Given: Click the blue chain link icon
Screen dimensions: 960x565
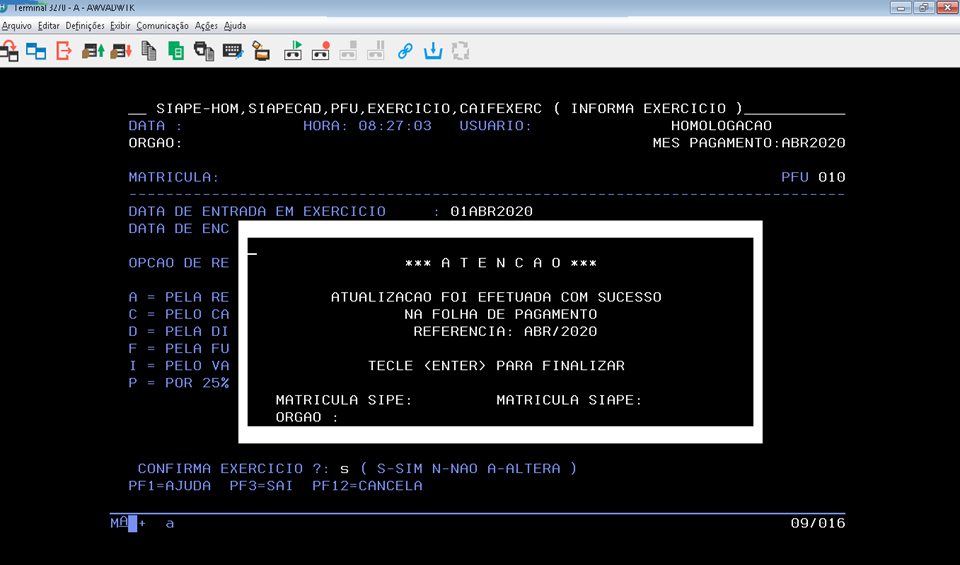Looking at the screenshot, I should click(x=405, y=50).
